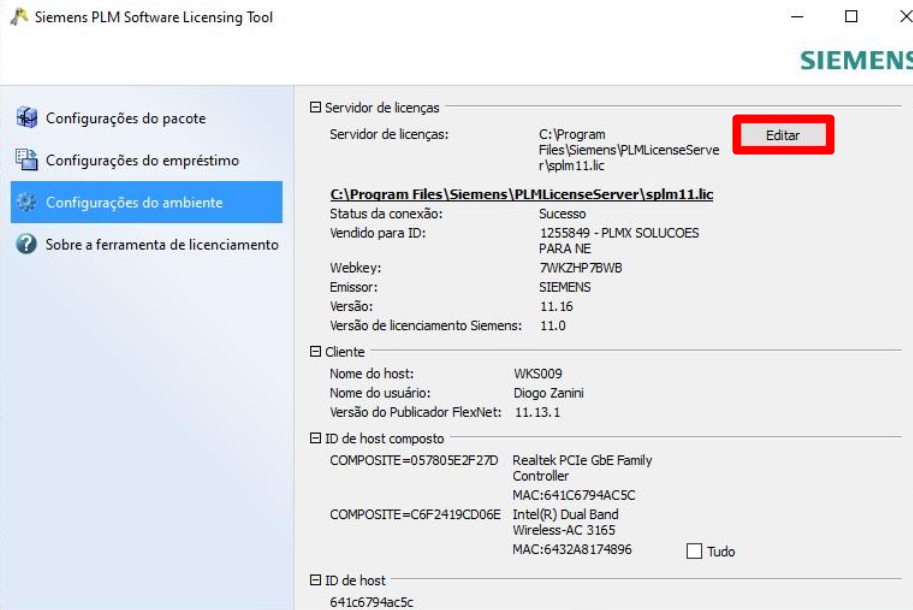Click COMPOSITE=057805E2F27D entry

click(x=414, y=460)
